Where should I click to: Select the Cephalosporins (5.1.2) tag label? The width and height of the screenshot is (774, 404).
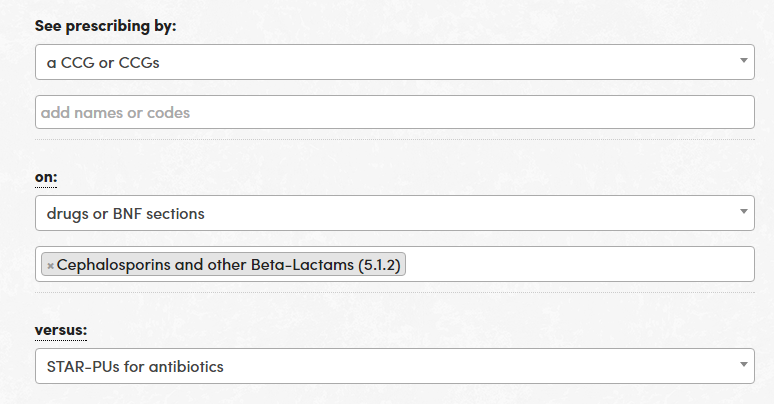231,265
